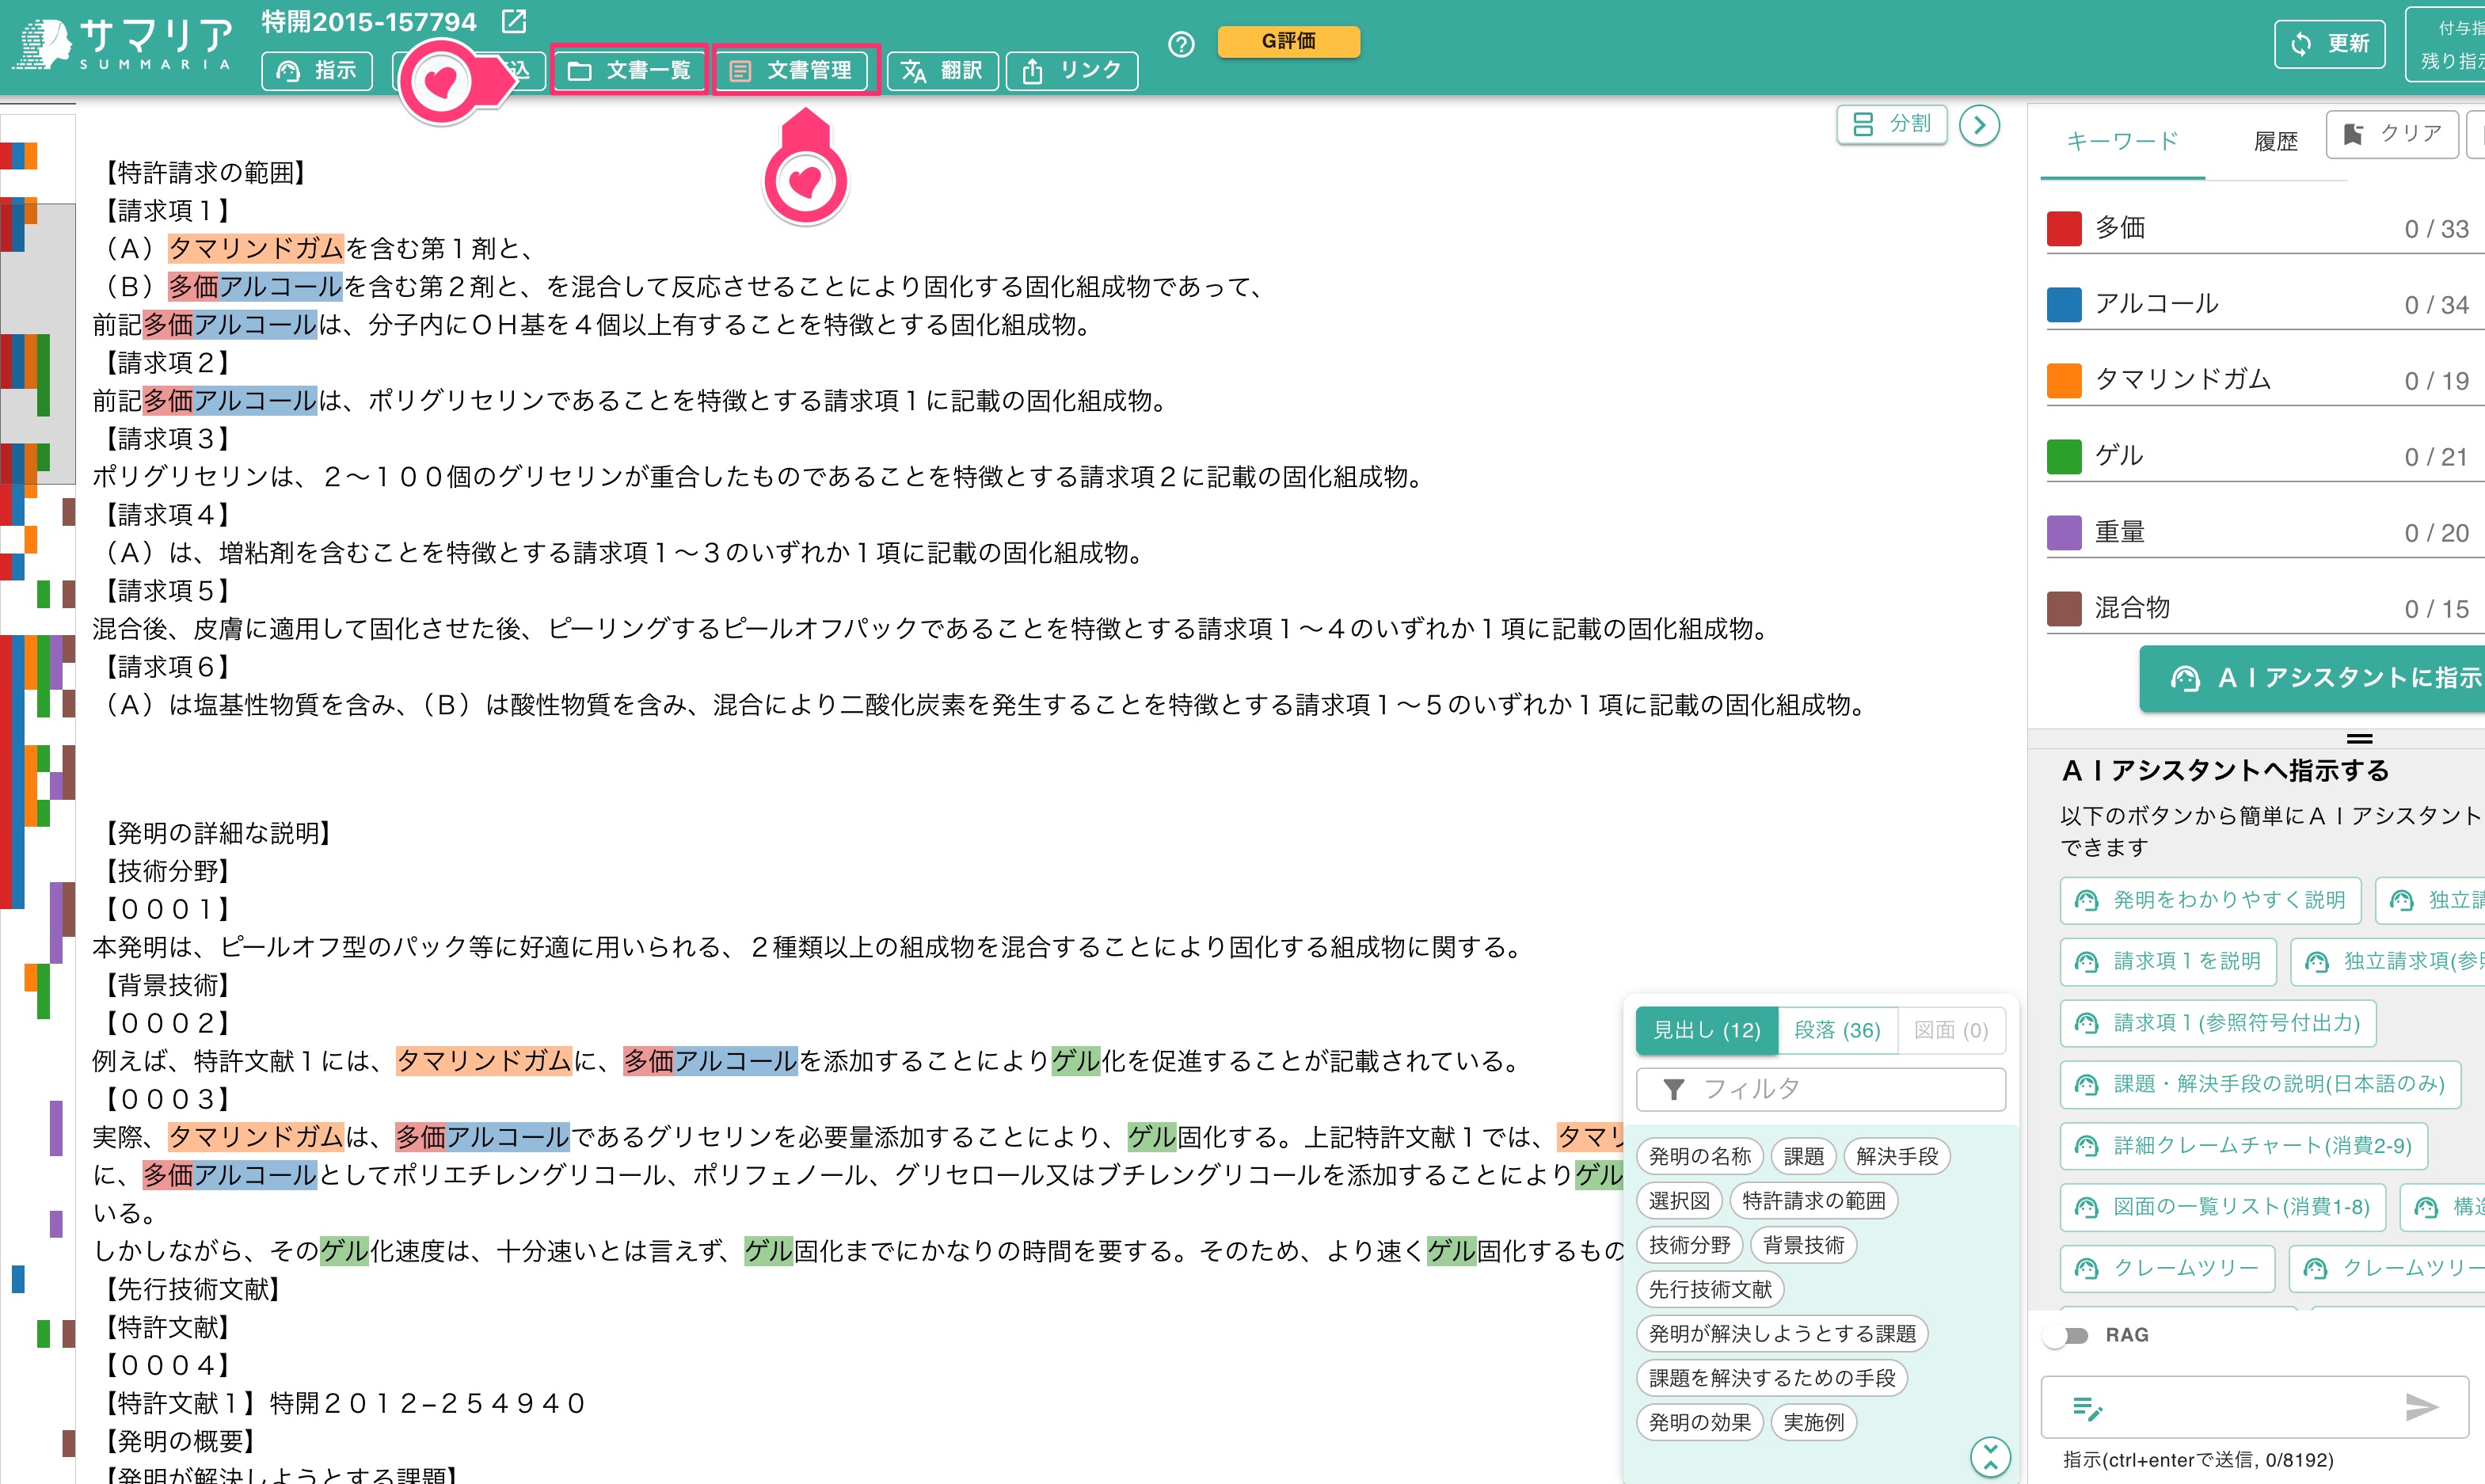Open the help question mark icon
Screen dimensions: 2485x1484
tap(1181, 44)
